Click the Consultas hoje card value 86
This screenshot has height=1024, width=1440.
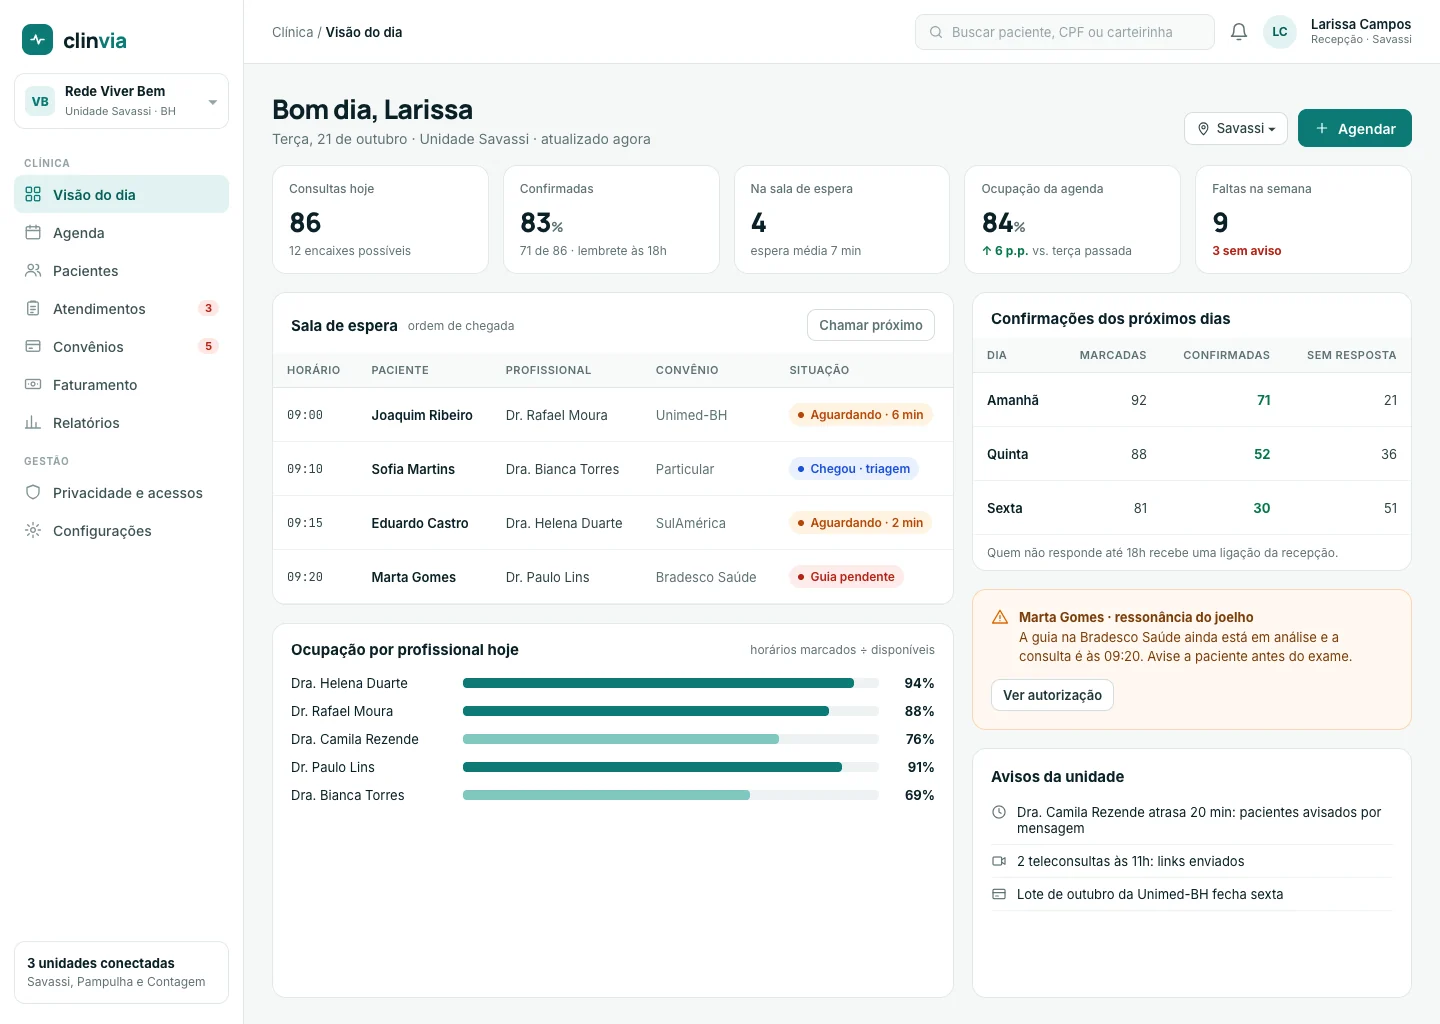coord(305,222)
